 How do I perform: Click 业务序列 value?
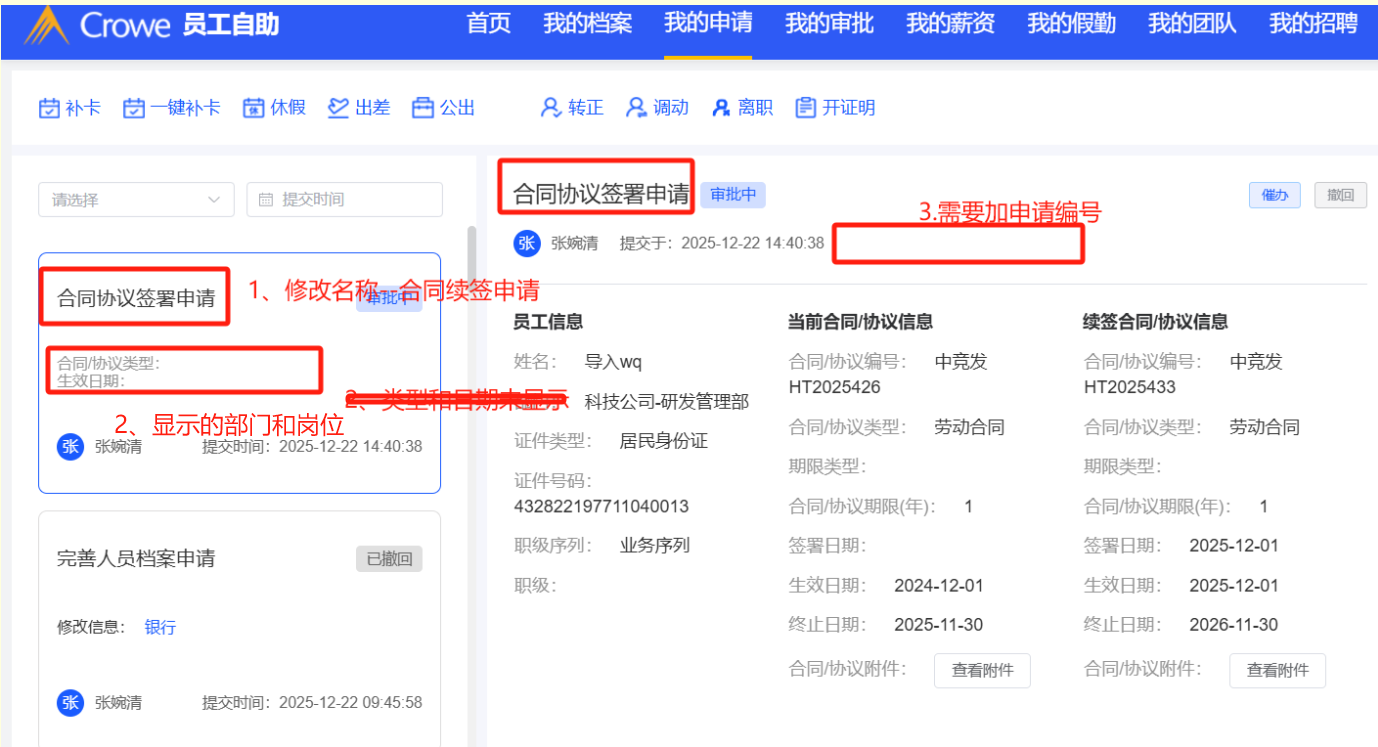point(655,546)
